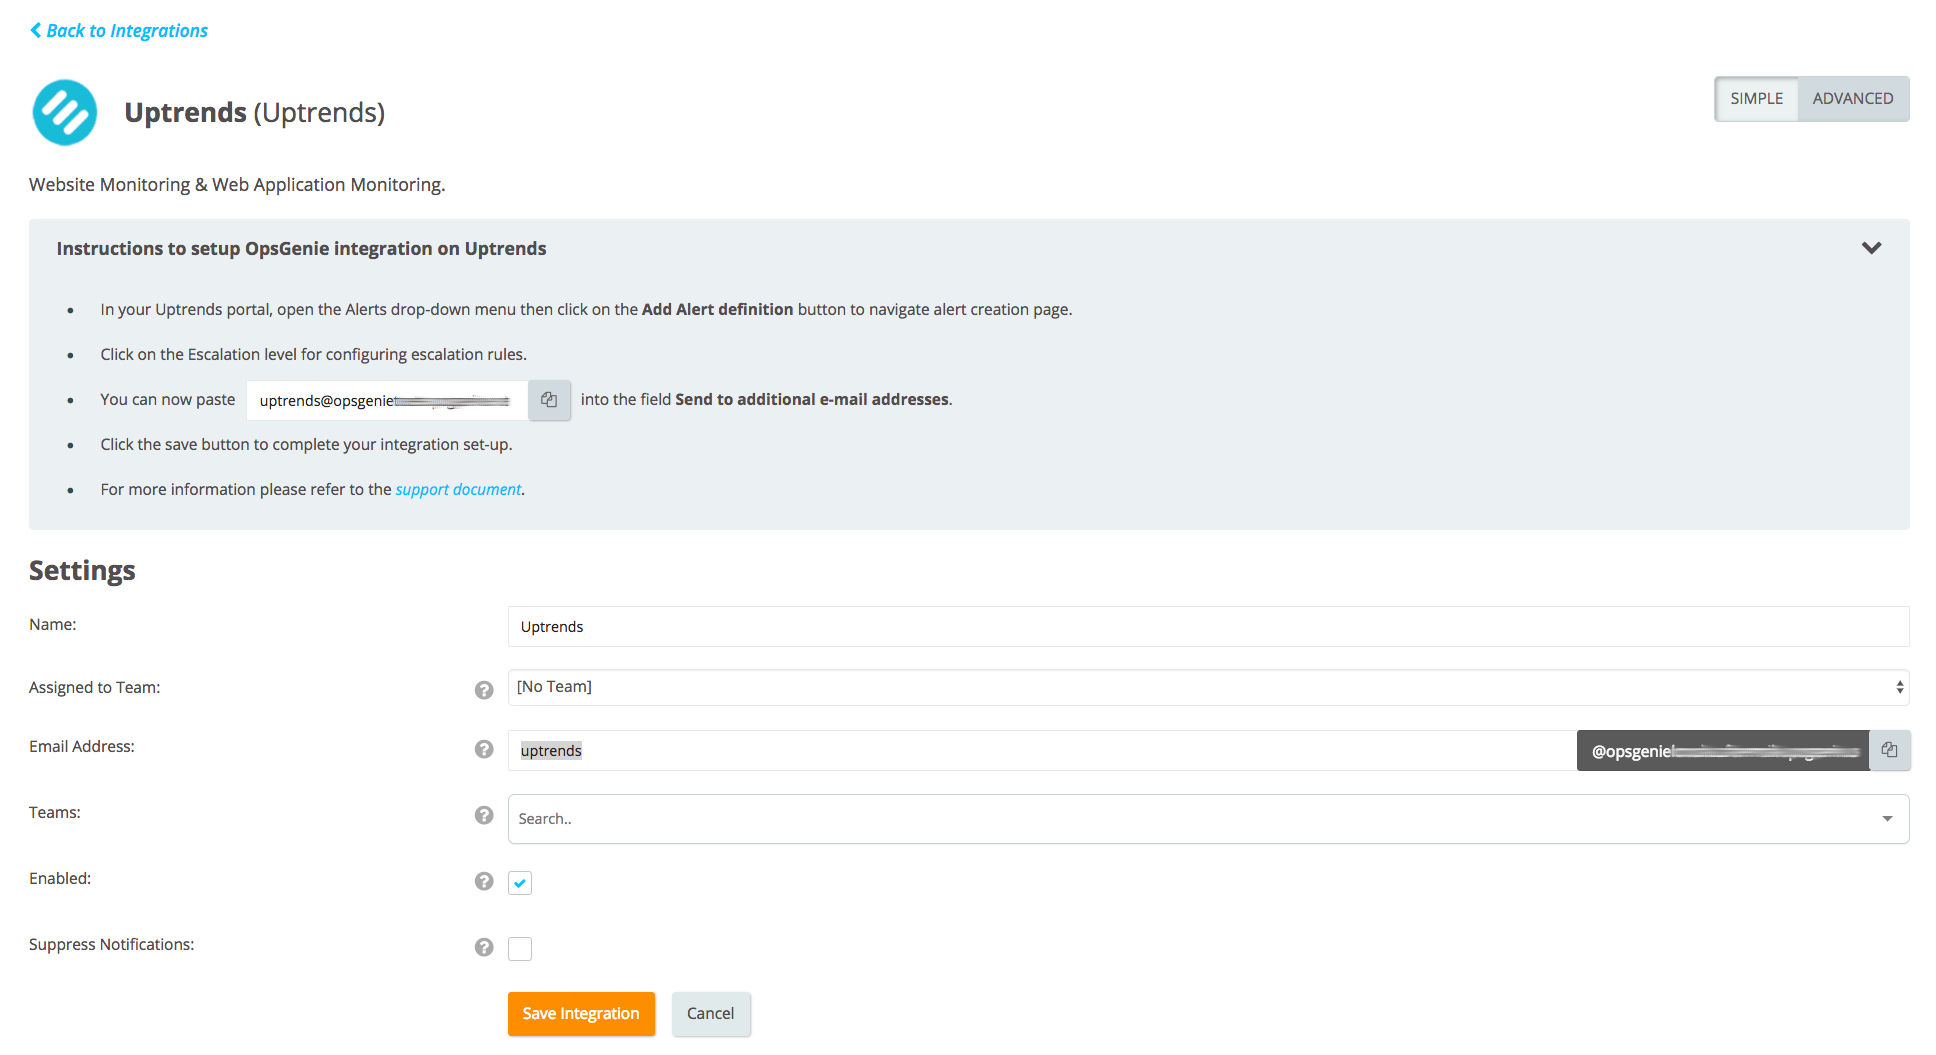Open help for Teams field
The width and height of the screenshot is (1936, 1055).
point(484,815)
